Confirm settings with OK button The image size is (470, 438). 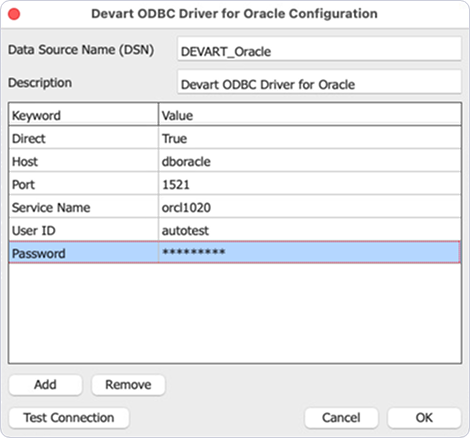tap(424, 418)
